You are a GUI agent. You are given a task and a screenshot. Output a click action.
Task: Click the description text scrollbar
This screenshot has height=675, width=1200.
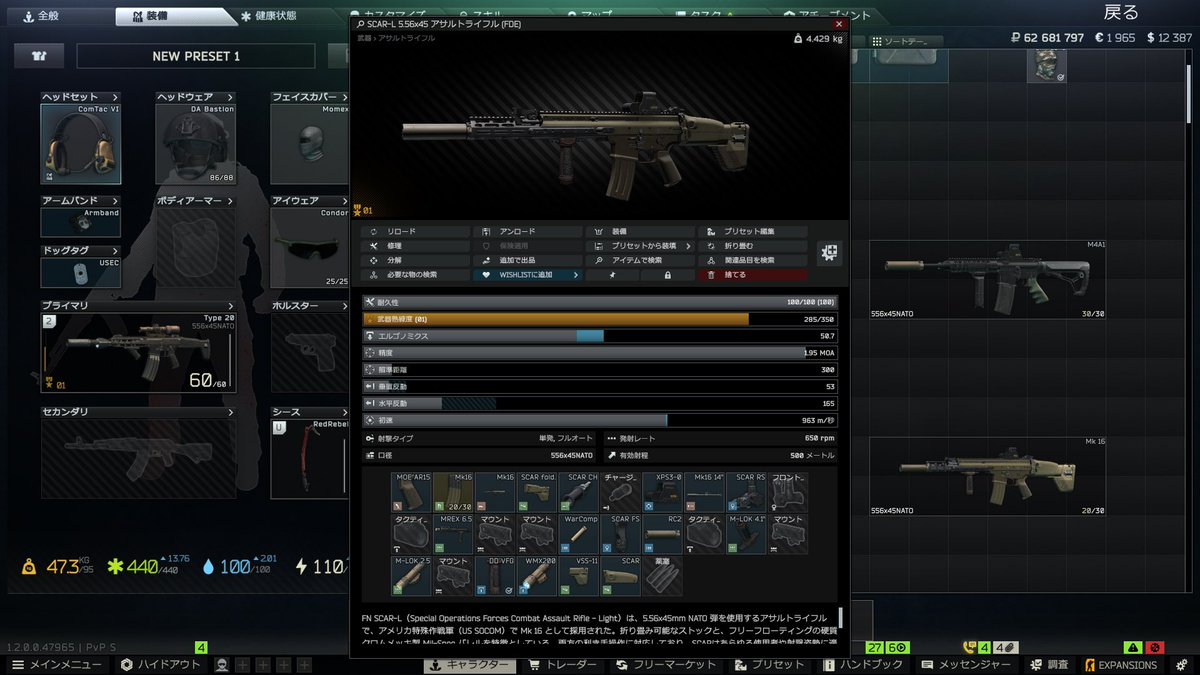coord(841,618)
